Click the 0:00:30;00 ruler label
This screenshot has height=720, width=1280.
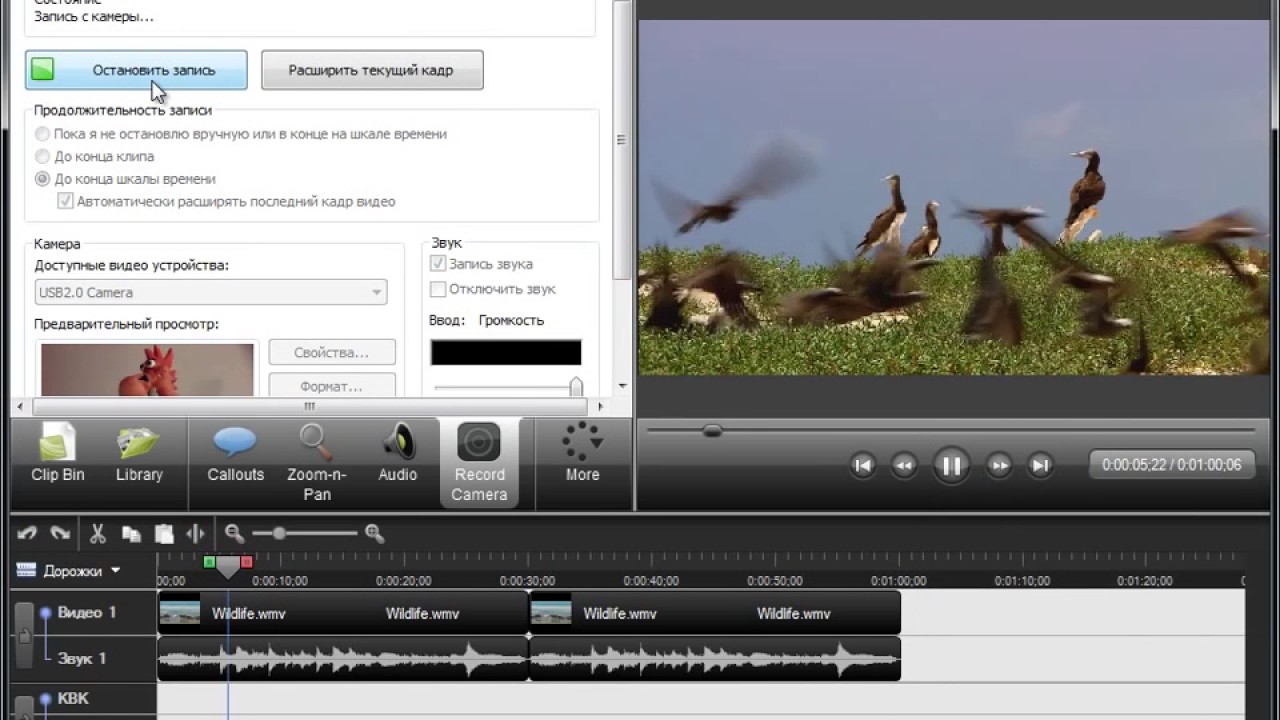click(527, 581)
